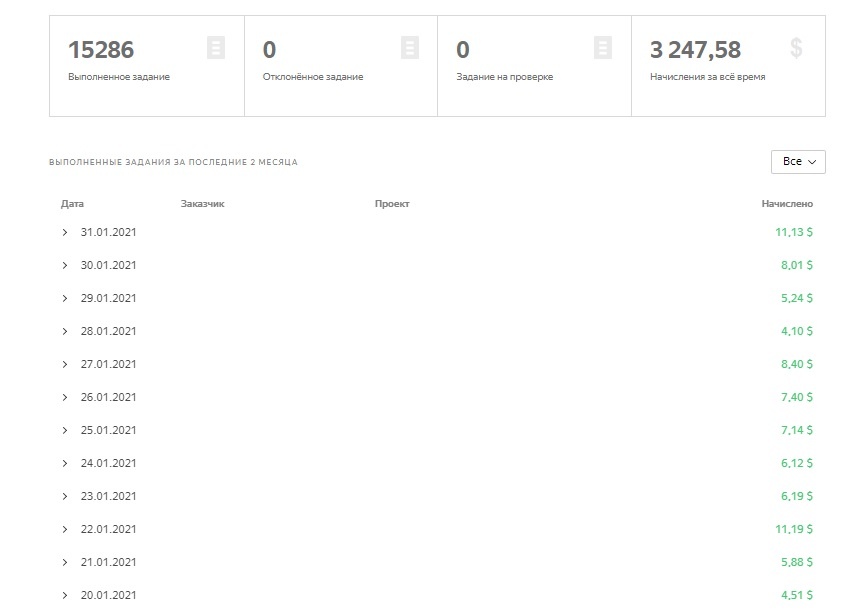861x610 pixels.
Task: Click the Дата column header
Action: [72, 204]
